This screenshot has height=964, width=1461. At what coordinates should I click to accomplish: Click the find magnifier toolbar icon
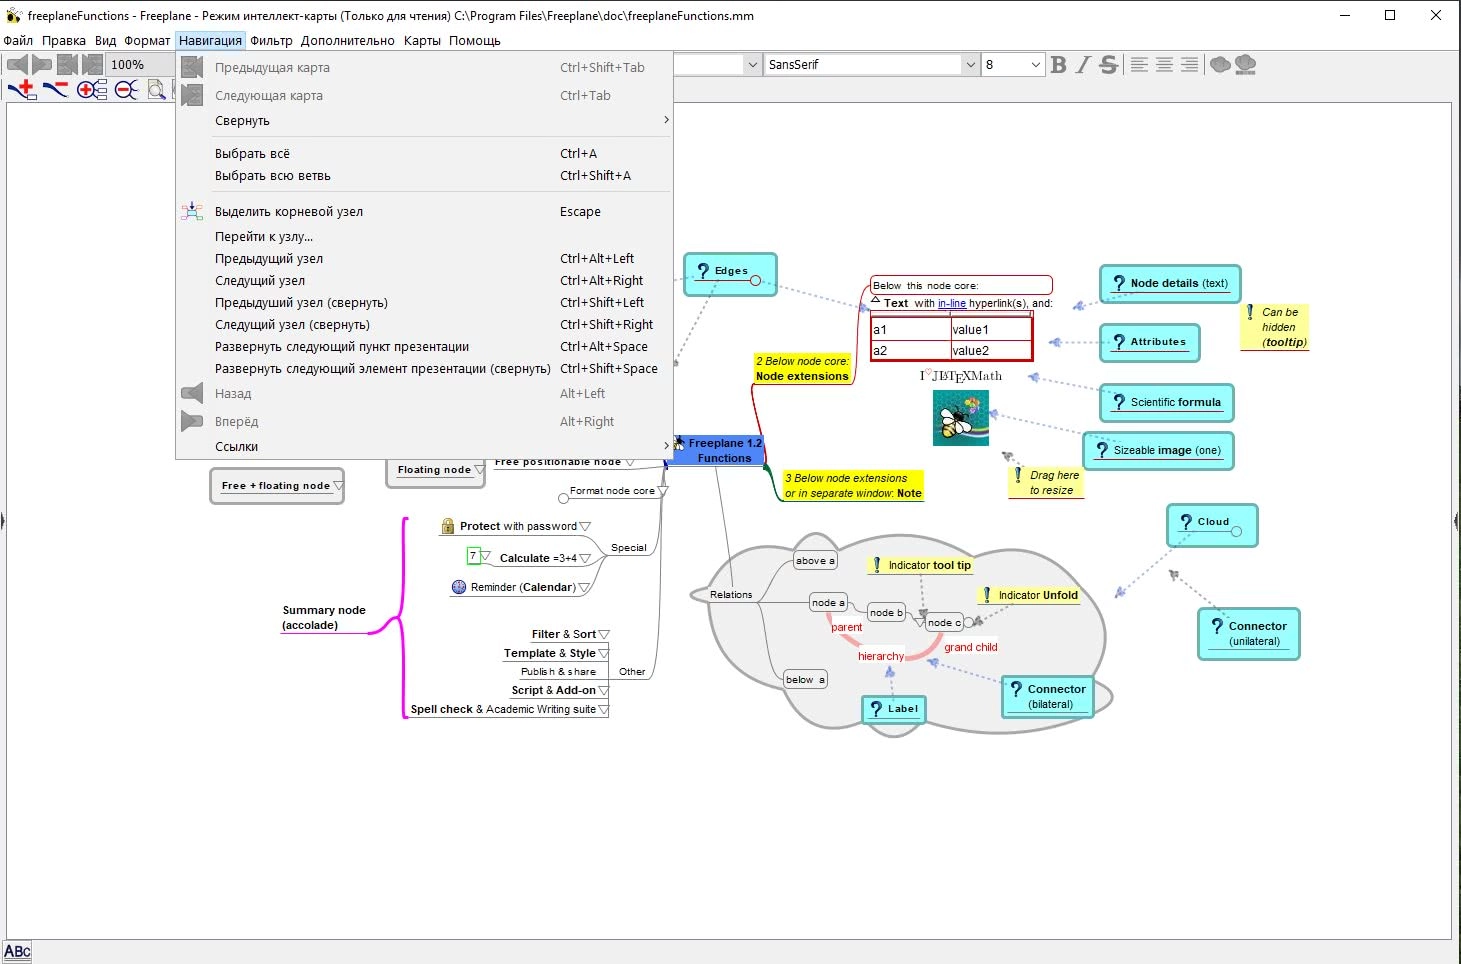point(156,90)
